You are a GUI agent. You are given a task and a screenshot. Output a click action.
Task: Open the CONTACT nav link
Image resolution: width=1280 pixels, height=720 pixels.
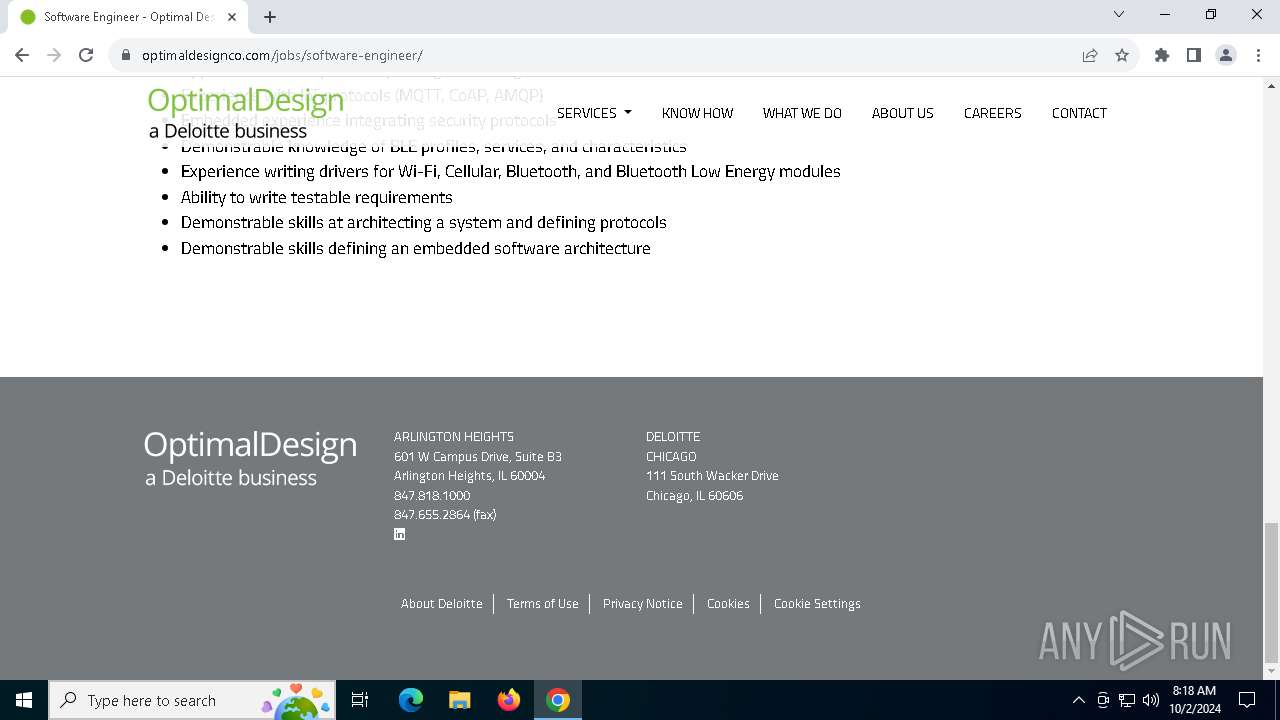coord(1079,113)
